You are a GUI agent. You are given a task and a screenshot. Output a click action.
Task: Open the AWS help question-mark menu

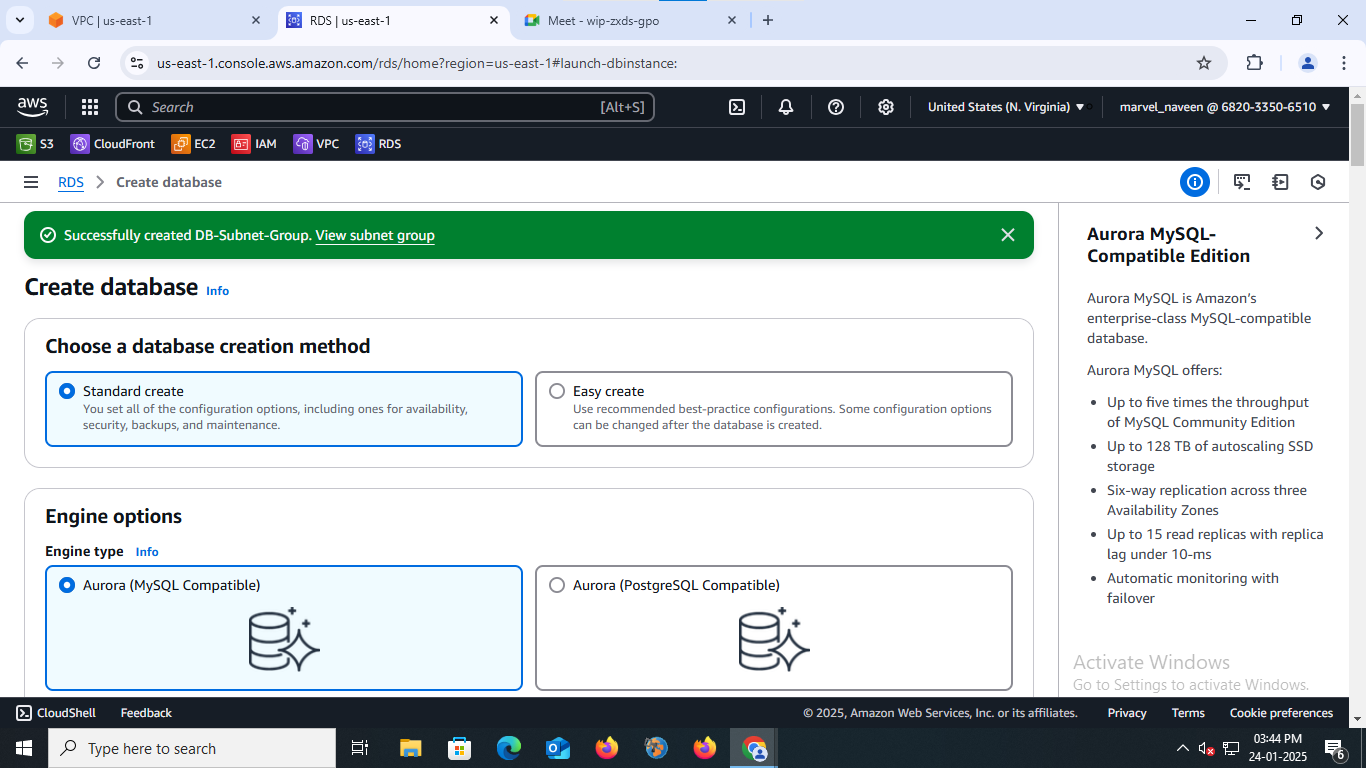(836, 107)
